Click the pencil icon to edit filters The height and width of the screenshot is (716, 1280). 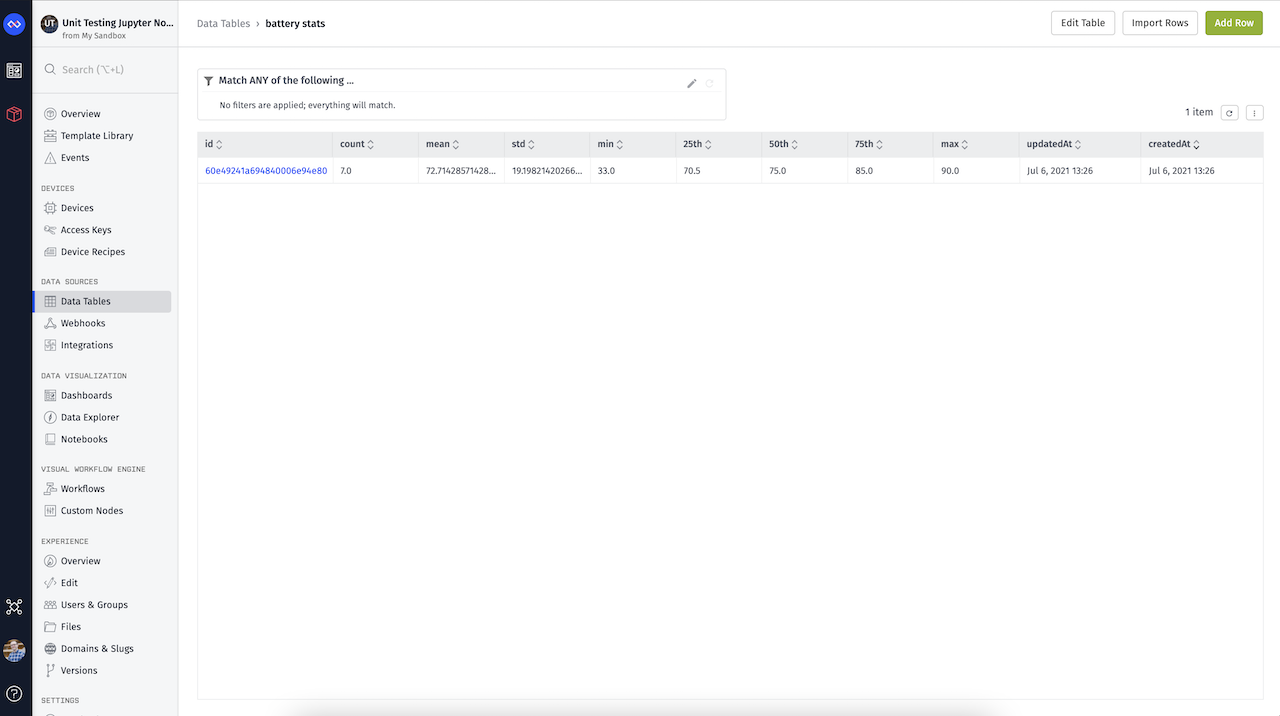(x=691, y=83)
